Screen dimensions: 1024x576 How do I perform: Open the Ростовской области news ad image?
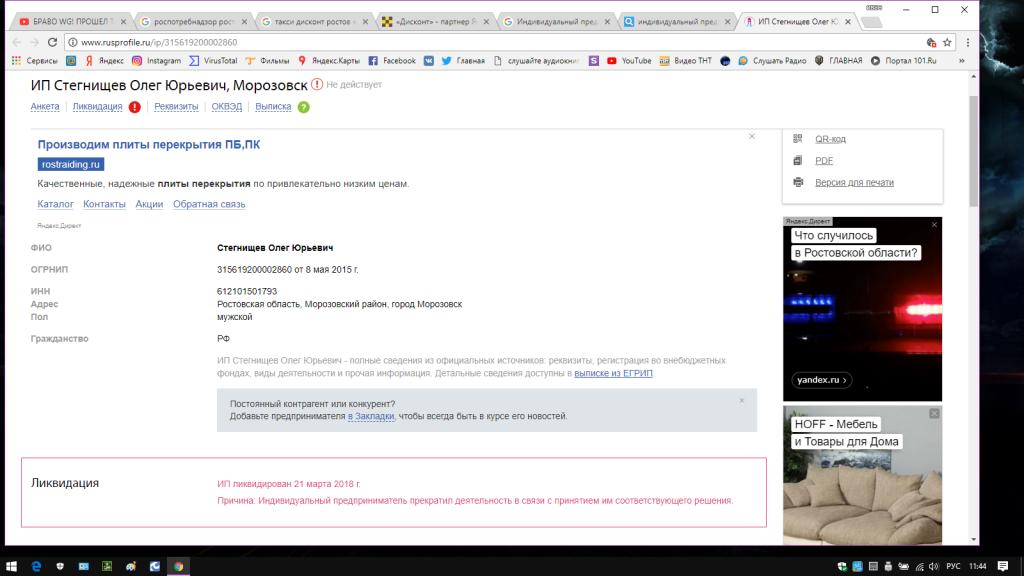(x=862, y=309)
